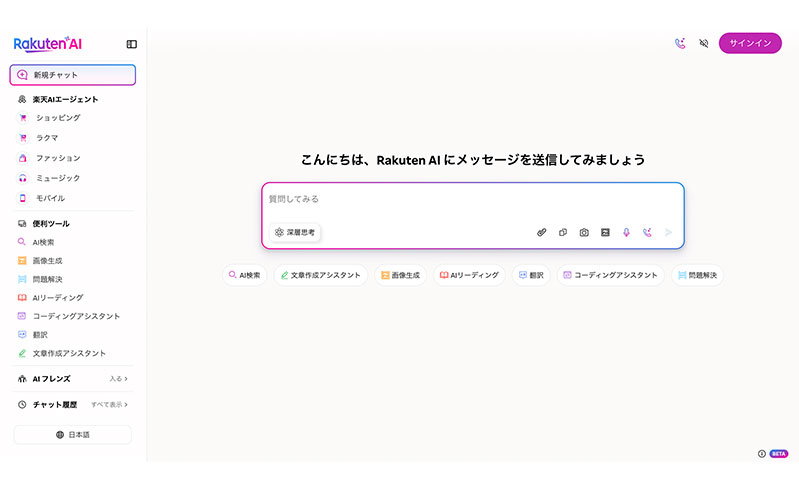Choose 文章作成アシスタント suggestion chip
The height and width of the screenshot is (489, 799).
point(321,275)
